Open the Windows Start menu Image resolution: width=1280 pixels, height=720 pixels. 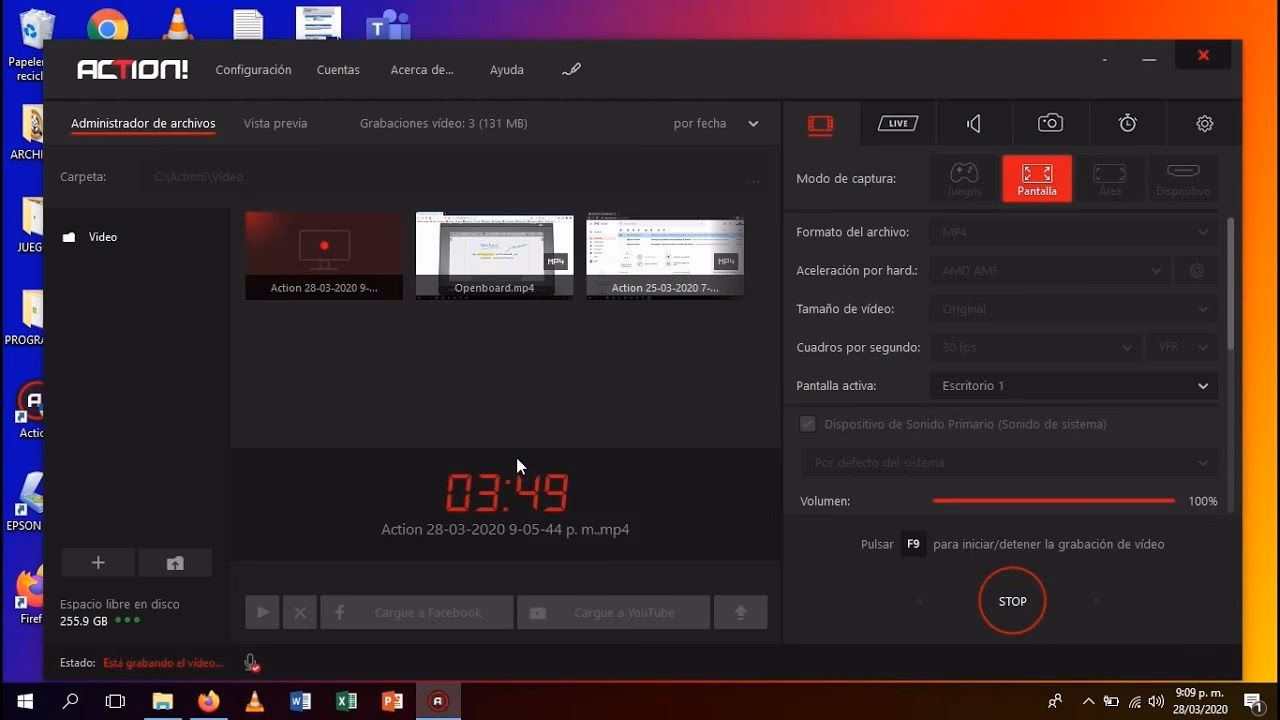[x=24, y=701]
